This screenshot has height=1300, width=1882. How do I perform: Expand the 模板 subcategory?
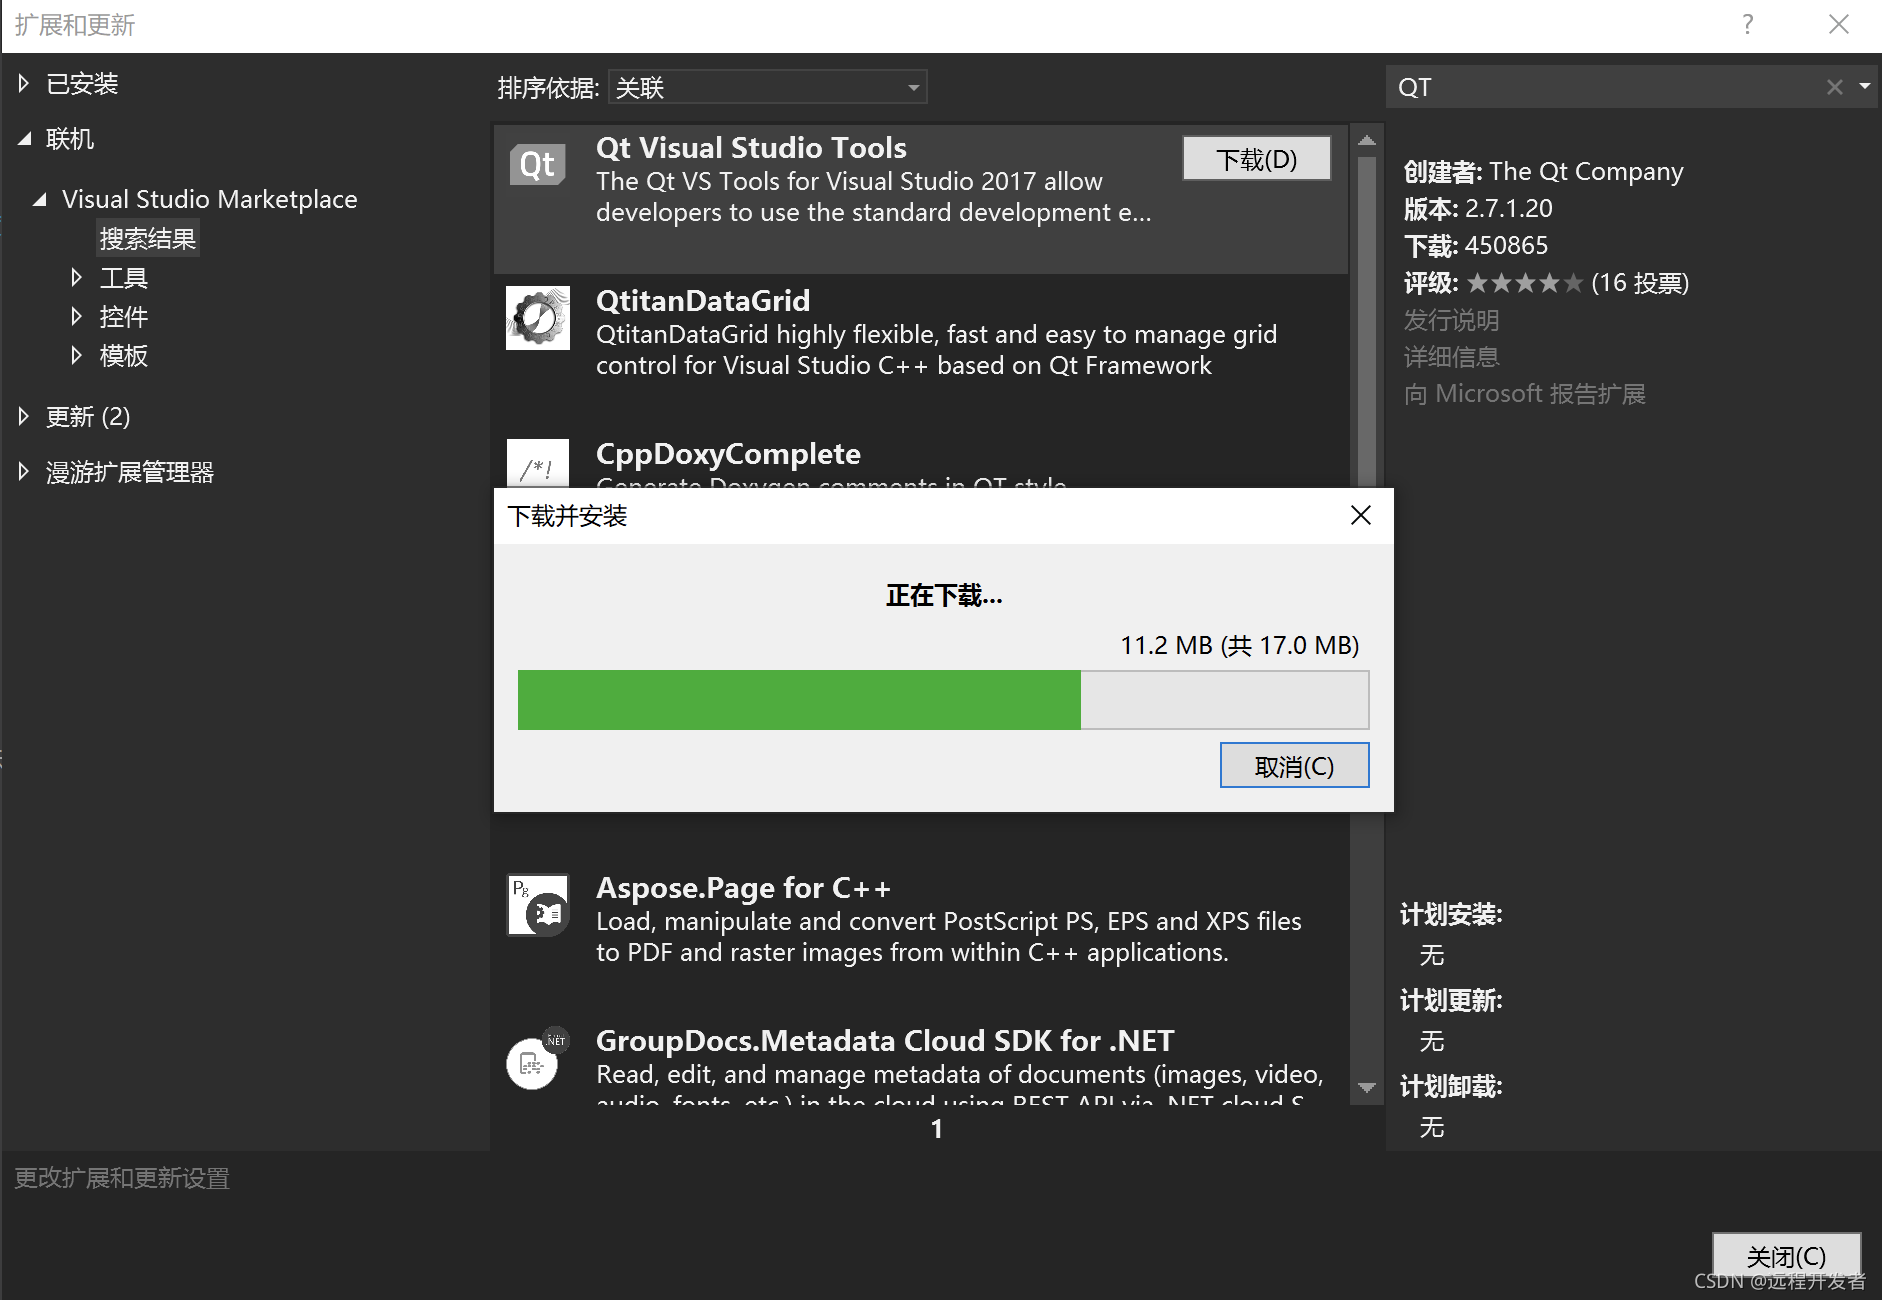(x=77, y=355)
